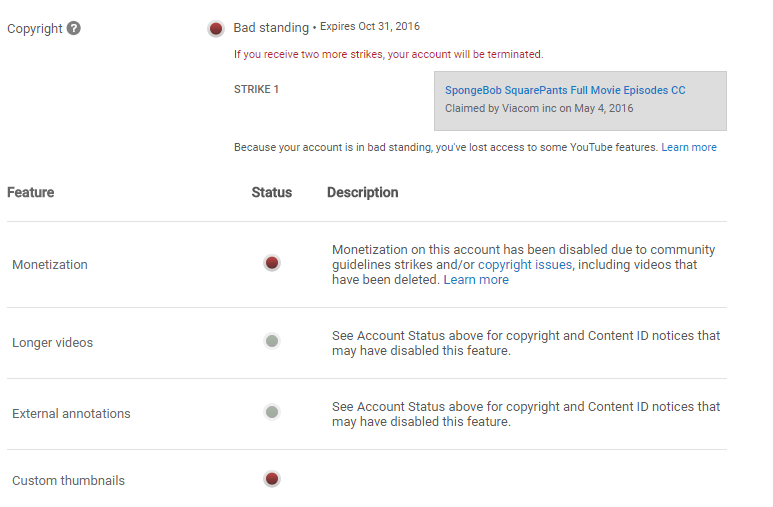Click the STRIKE 1 label

click(256, 89)
